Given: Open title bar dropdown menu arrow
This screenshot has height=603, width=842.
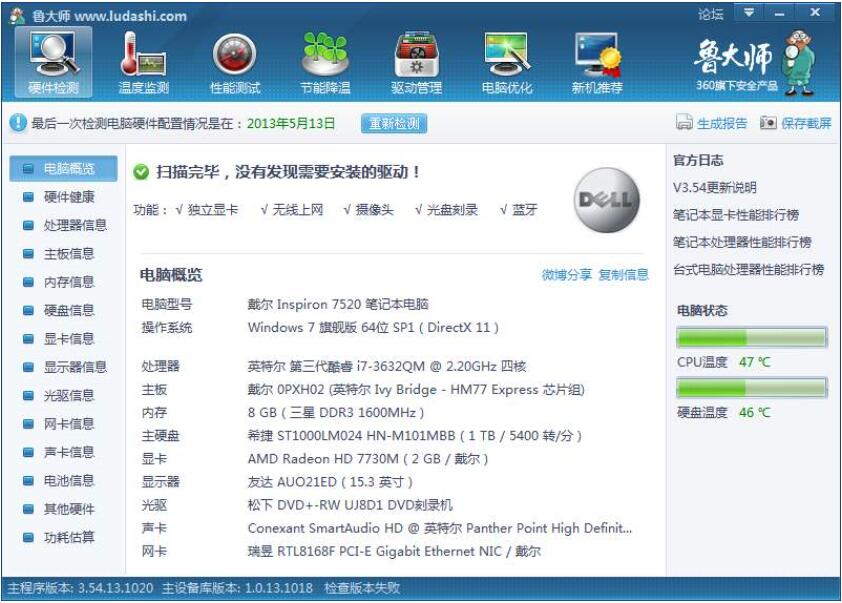Looking at the screenshot, I should click(x=749, y=13).
